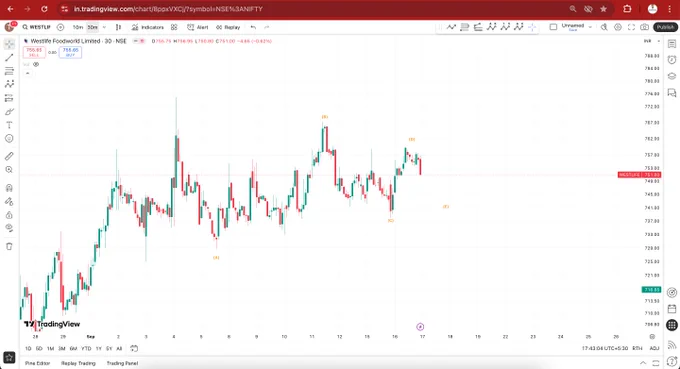Create an Alert from top toolbar

click(197, 27)
